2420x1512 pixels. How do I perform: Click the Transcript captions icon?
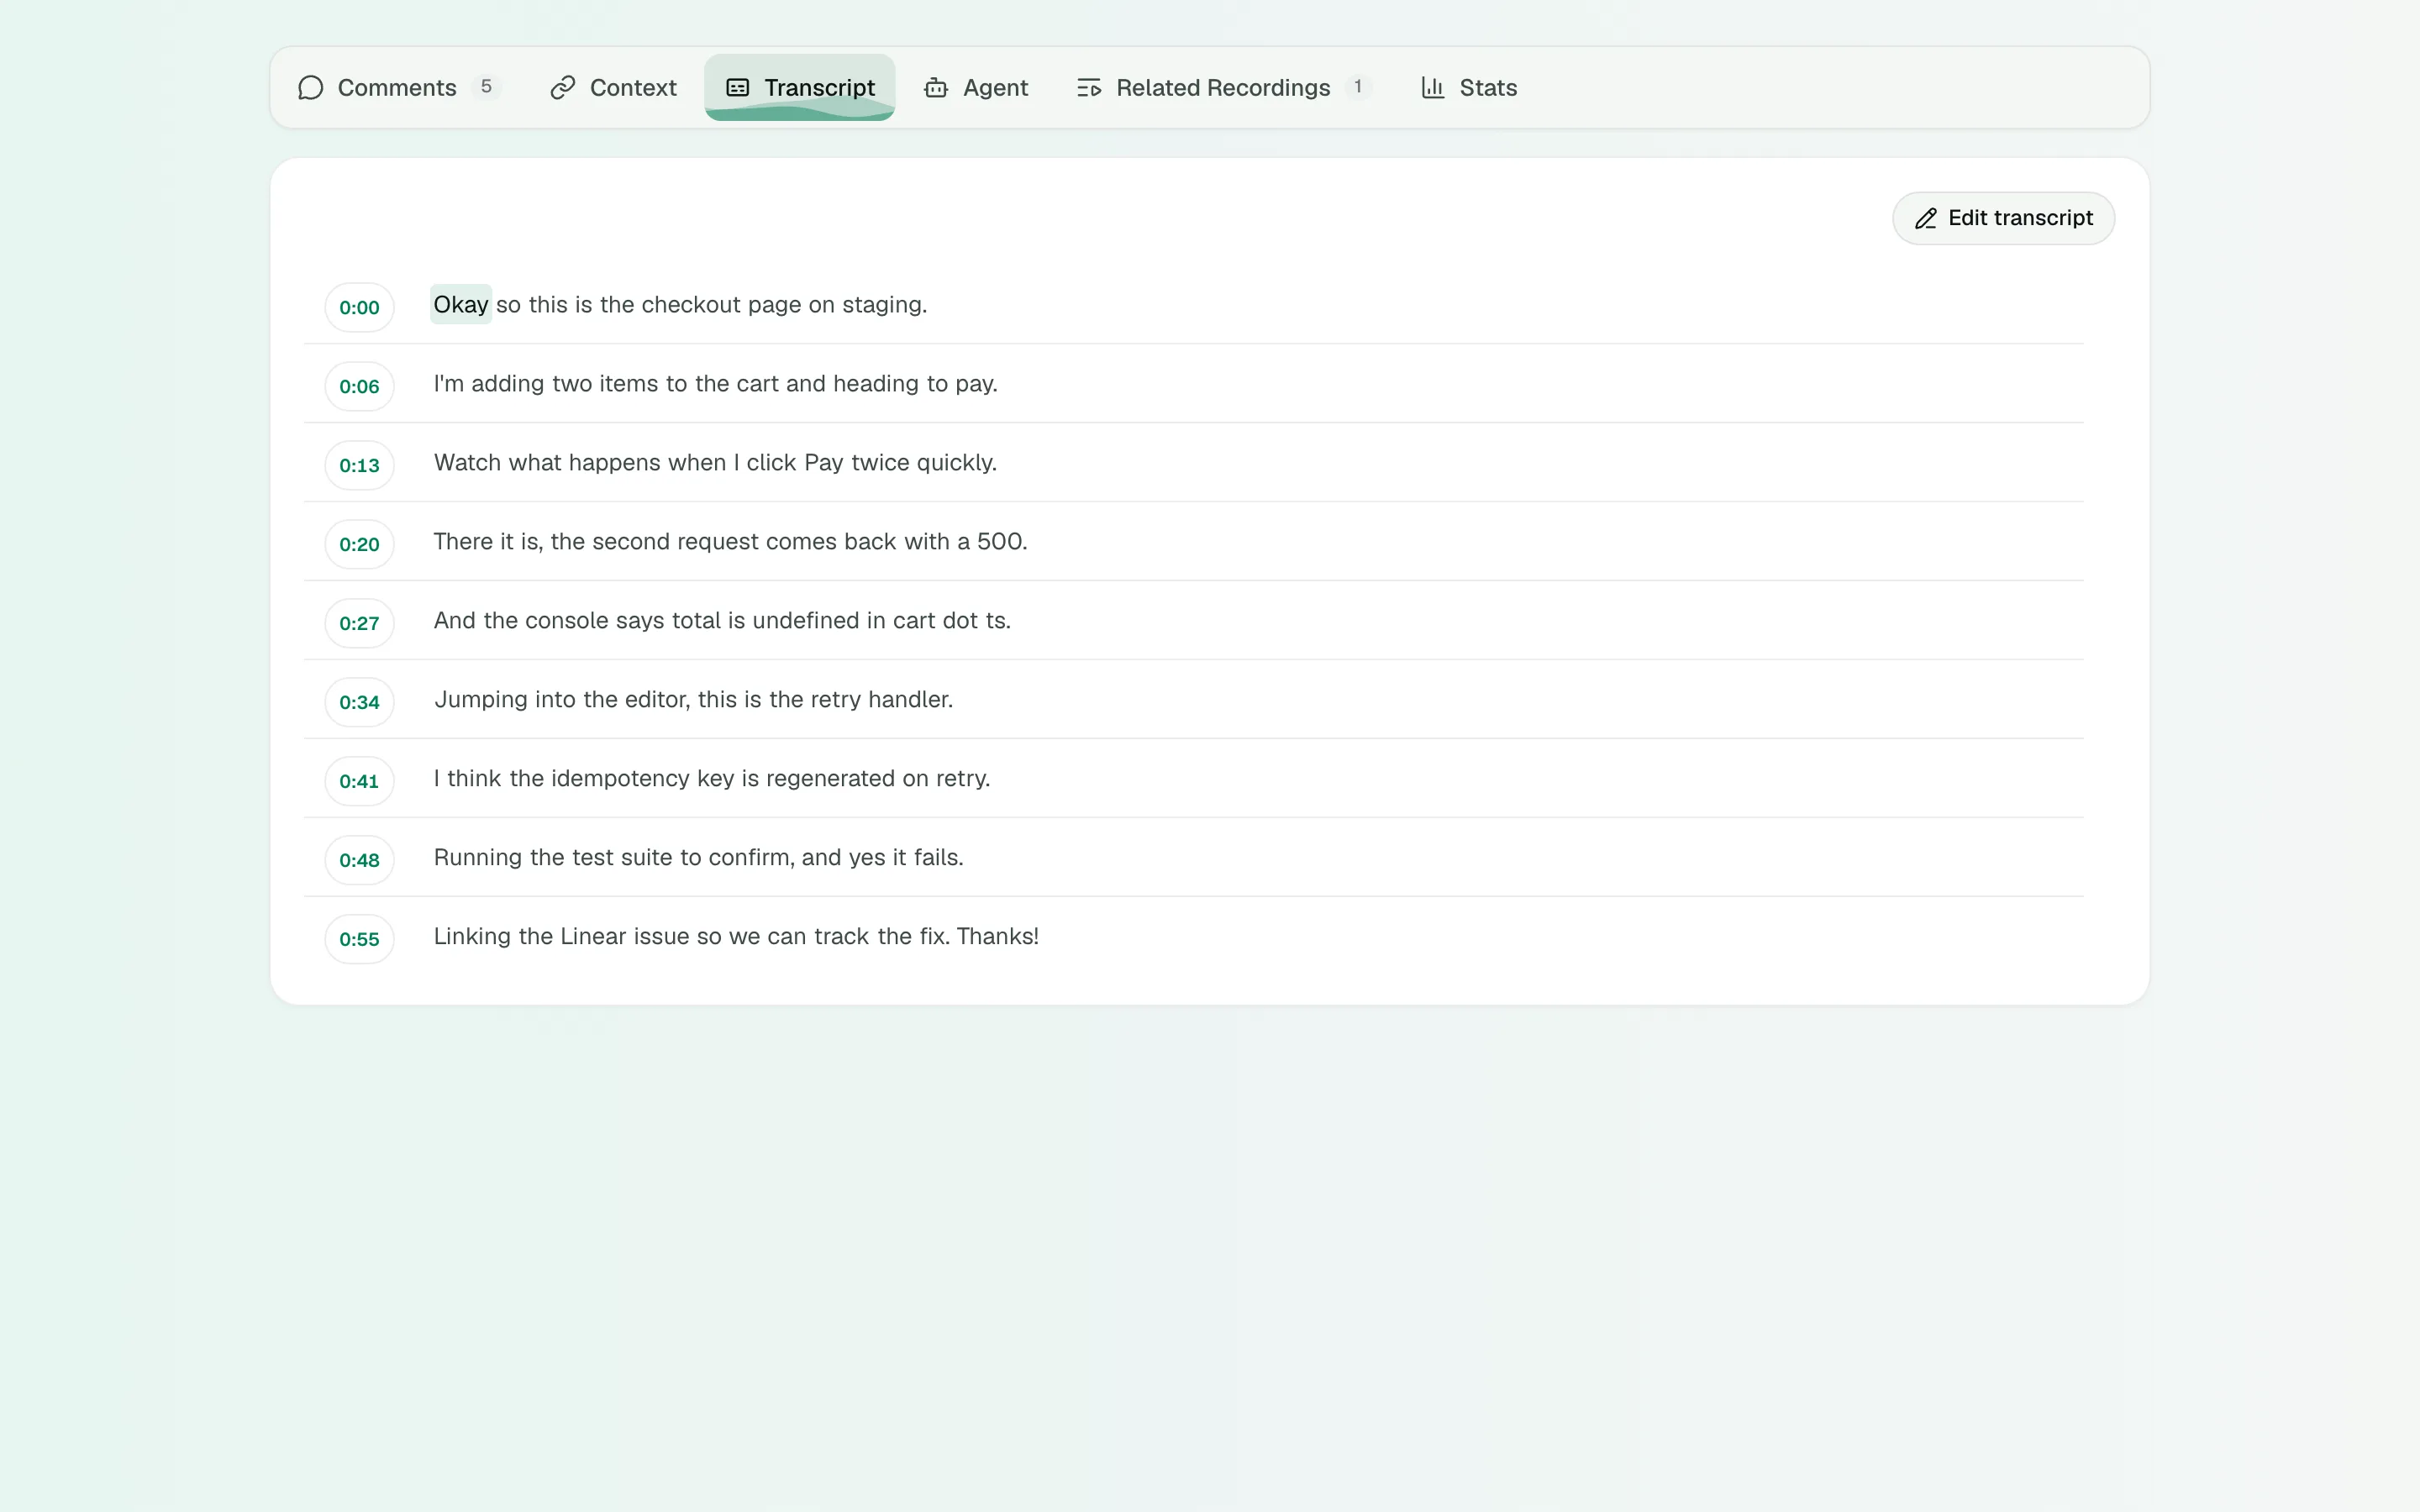click(738, 88)
